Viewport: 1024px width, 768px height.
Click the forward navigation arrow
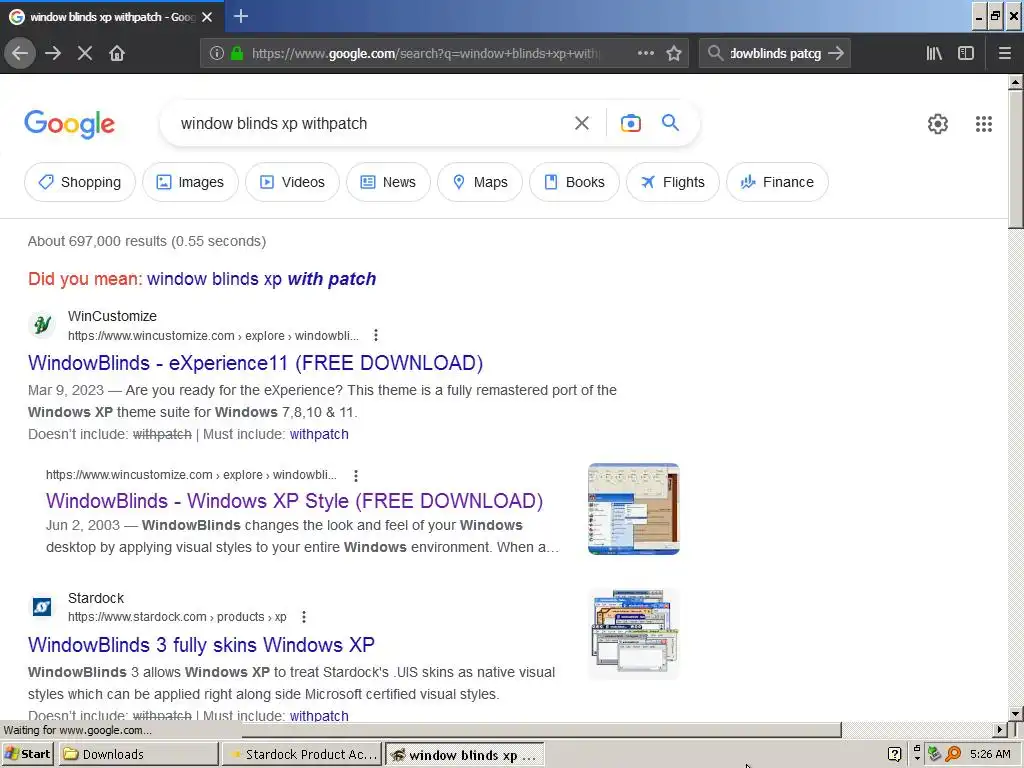(53, 54)
